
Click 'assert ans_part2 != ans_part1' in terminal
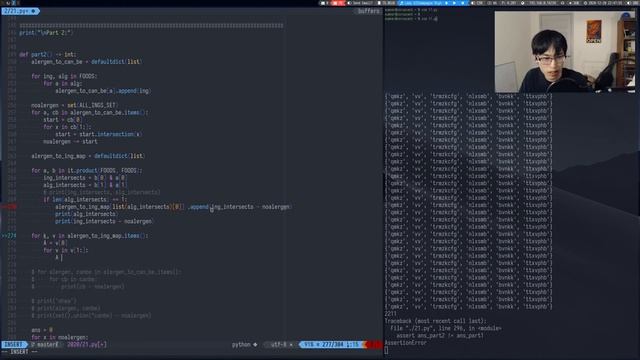440,336
